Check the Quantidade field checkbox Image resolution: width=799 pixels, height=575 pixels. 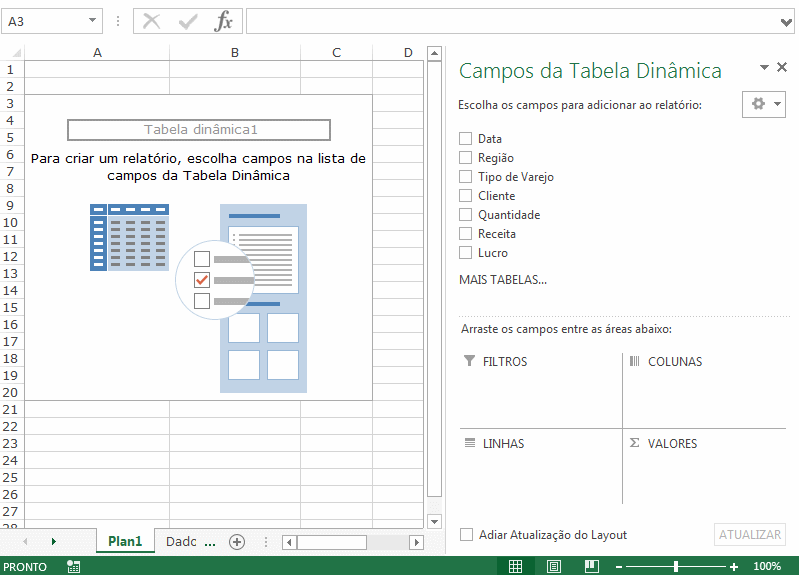[x=465, y=215]
